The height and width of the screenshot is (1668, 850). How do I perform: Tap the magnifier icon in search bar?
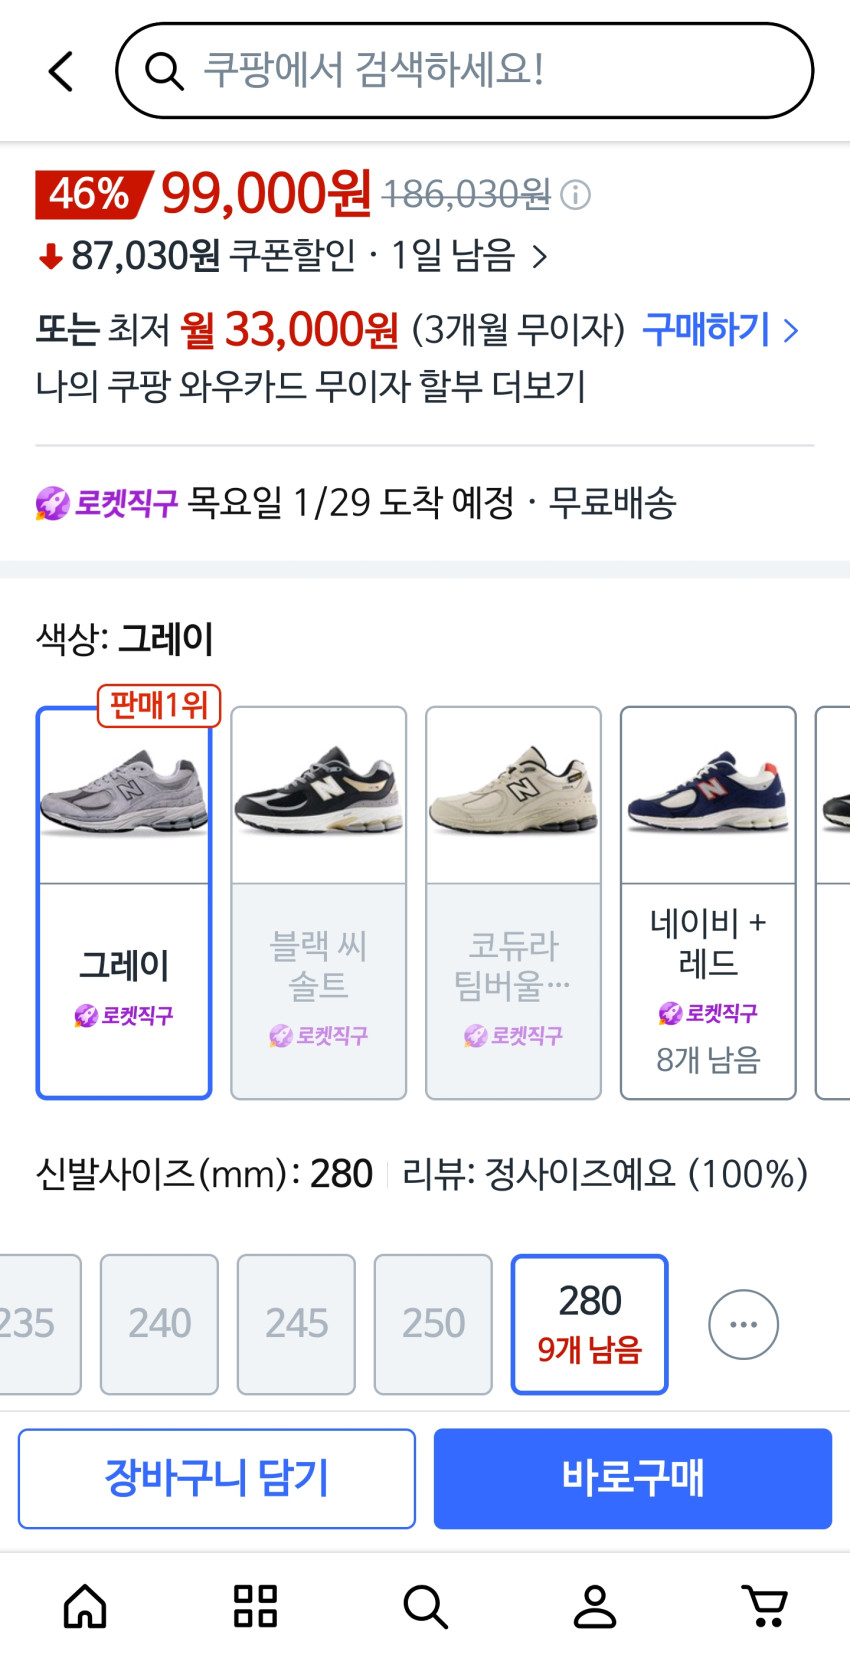click(x=164, y=71)
